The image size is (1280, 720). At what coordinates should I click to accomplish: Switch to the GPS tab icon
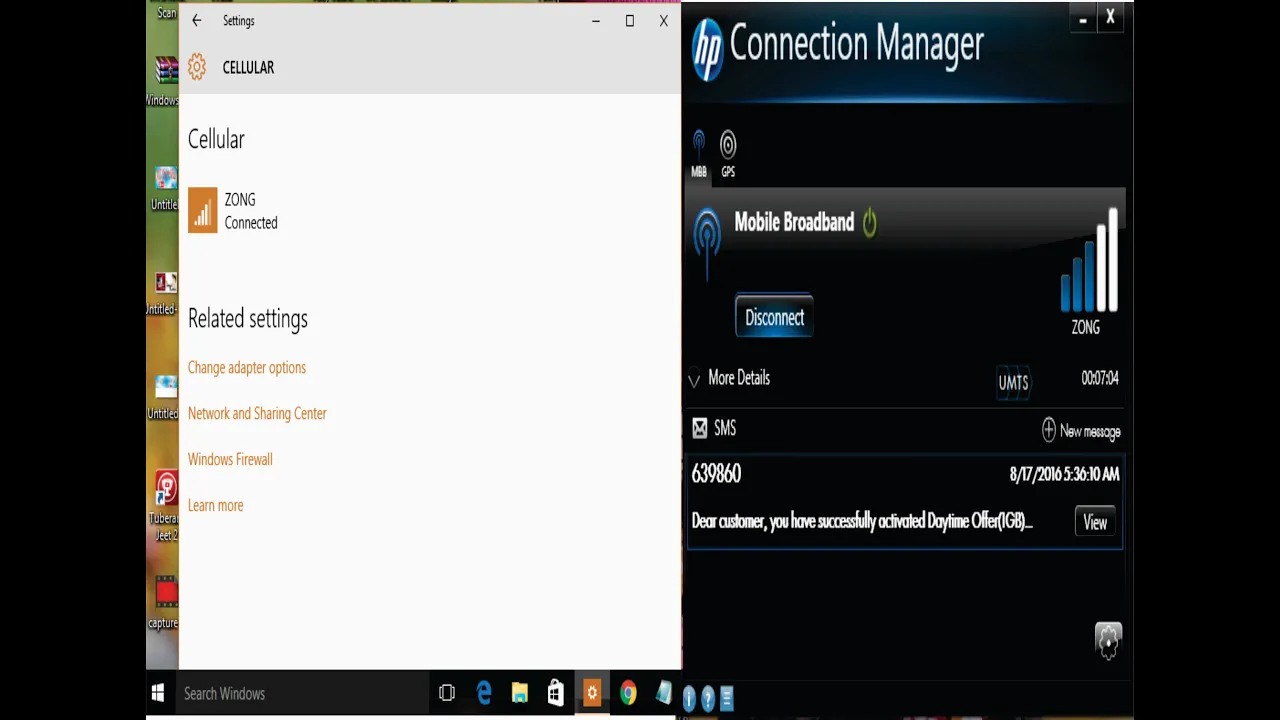728,154
